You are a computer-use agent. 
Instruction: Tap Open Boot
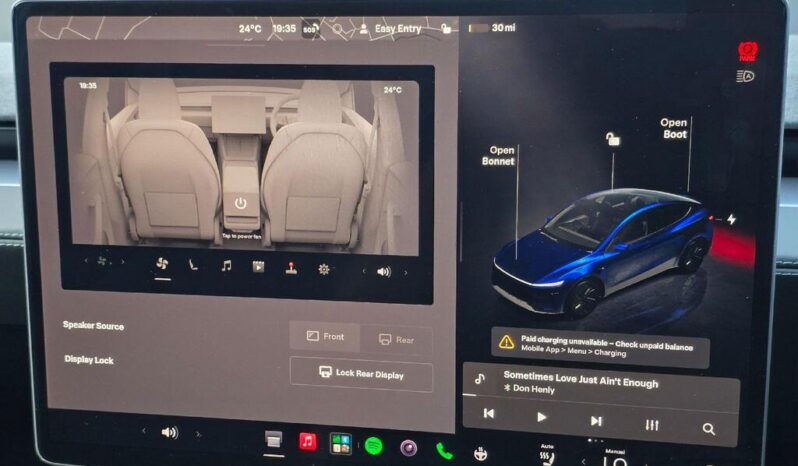pos(674,128)
